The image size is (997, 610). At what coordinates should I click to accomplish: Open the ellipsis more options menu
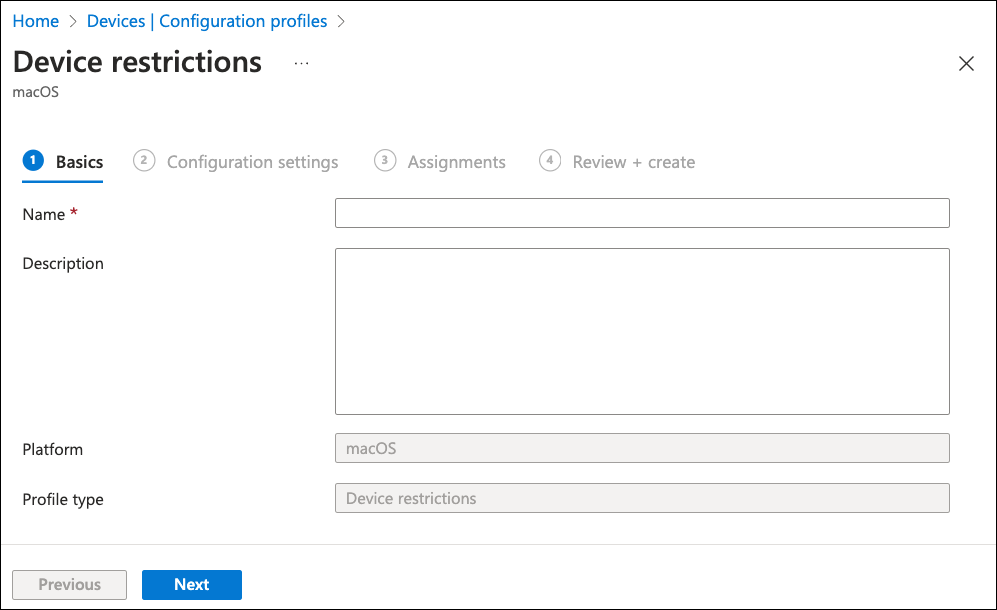click(301, 63)
